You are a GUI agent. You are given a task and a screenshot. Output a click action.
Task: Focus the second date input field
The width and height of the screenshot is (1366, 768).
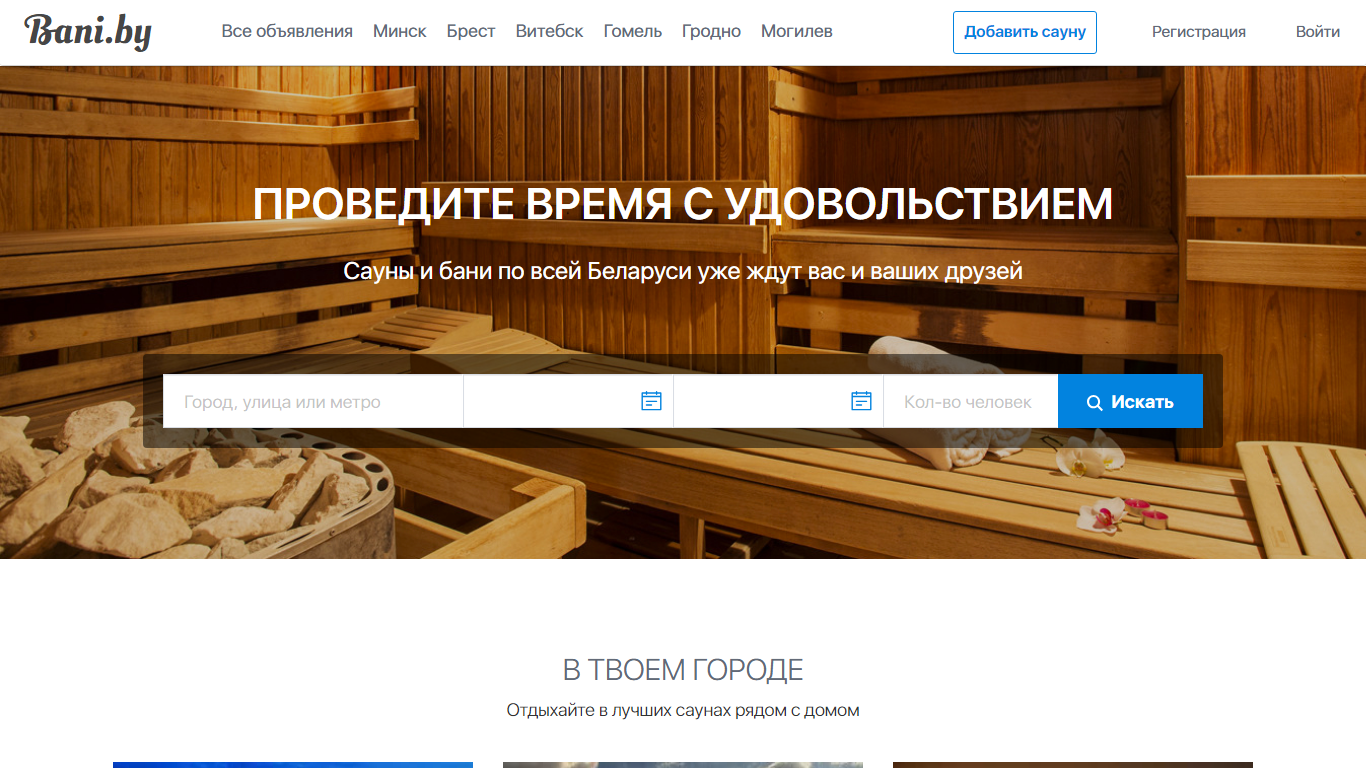coord(778,401)
